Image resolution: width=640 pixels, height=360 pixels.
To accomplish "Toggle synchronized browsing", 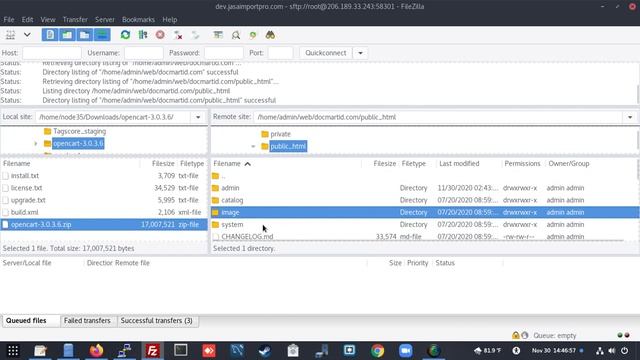I will coord(253,35).
